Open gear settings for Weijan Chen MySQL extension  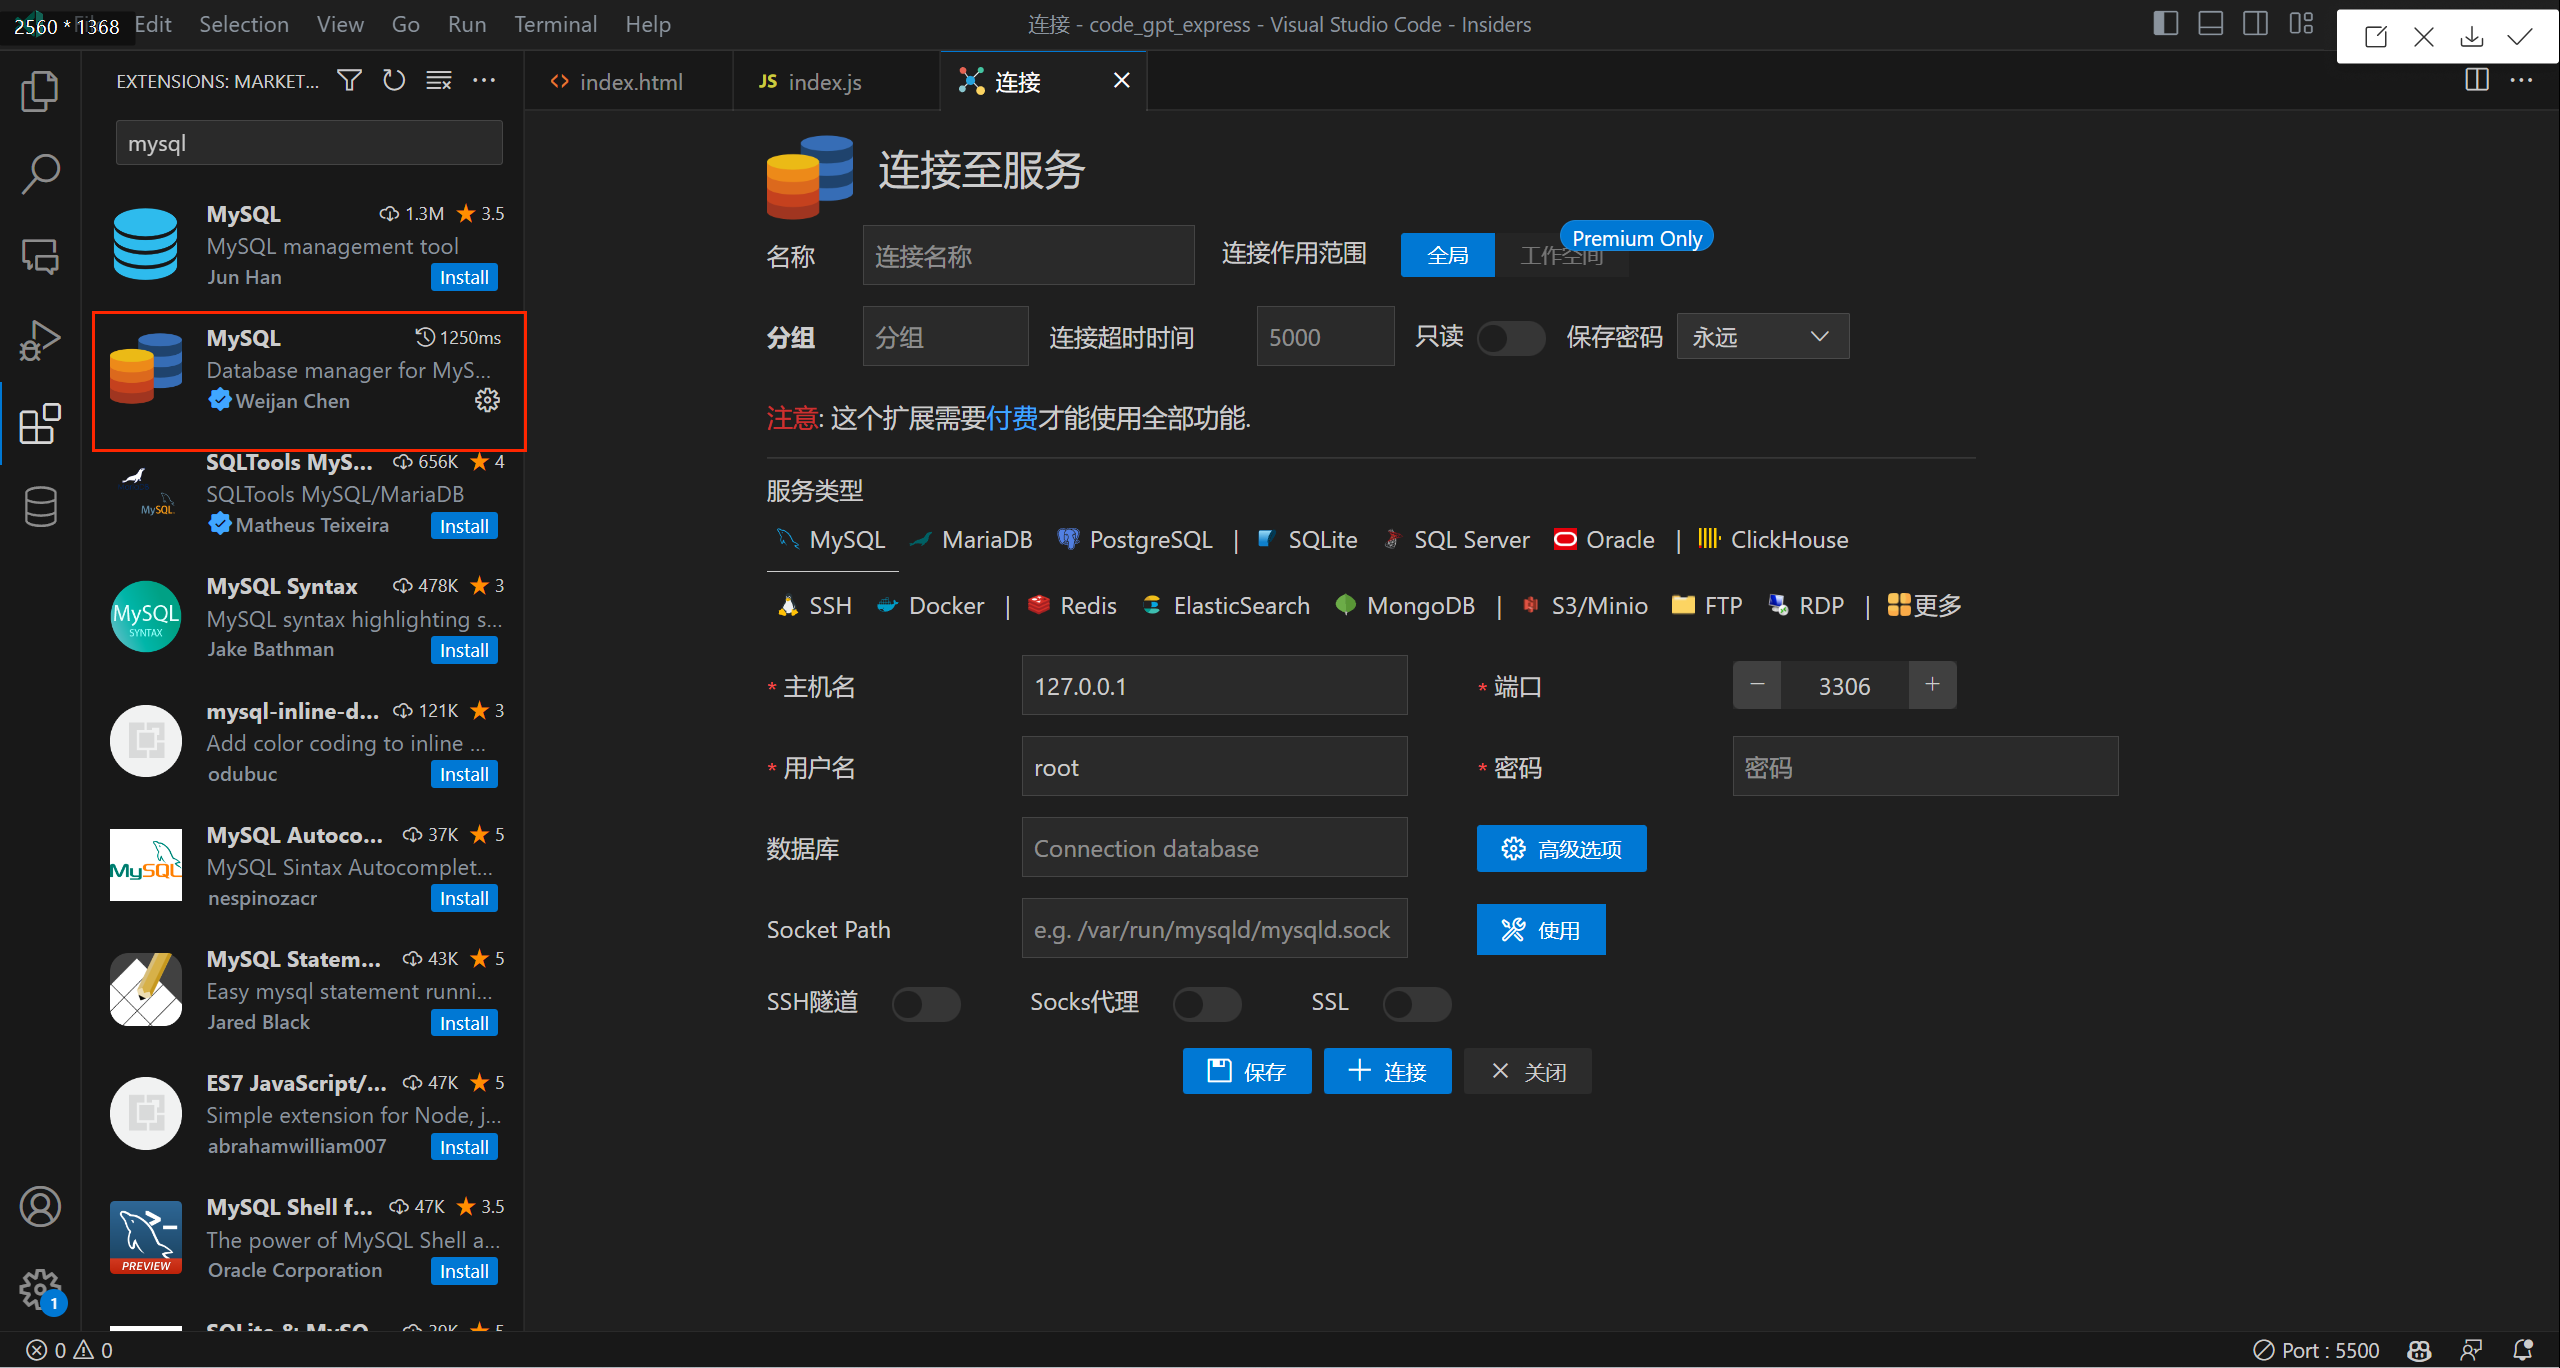[487, 400]
